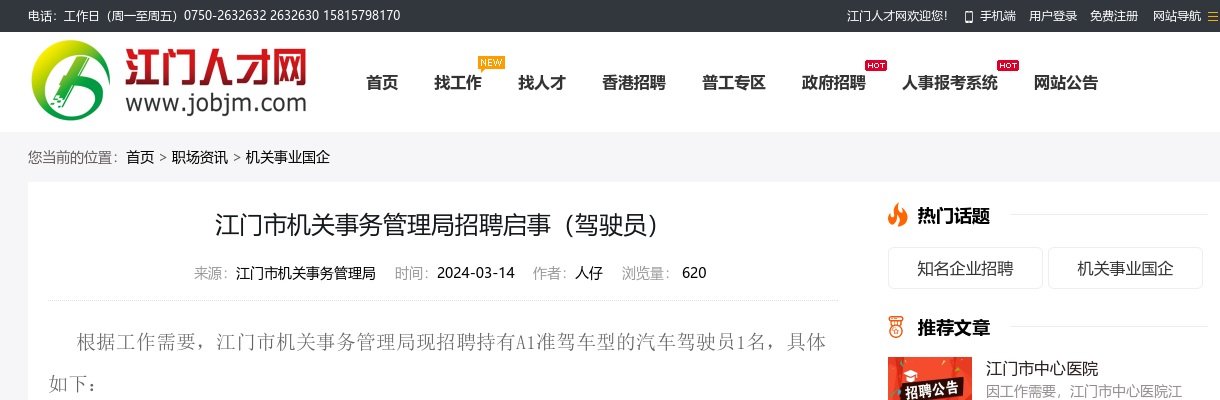
Task: Open the 网站公告 navigation item
Action: [1066, 83]
